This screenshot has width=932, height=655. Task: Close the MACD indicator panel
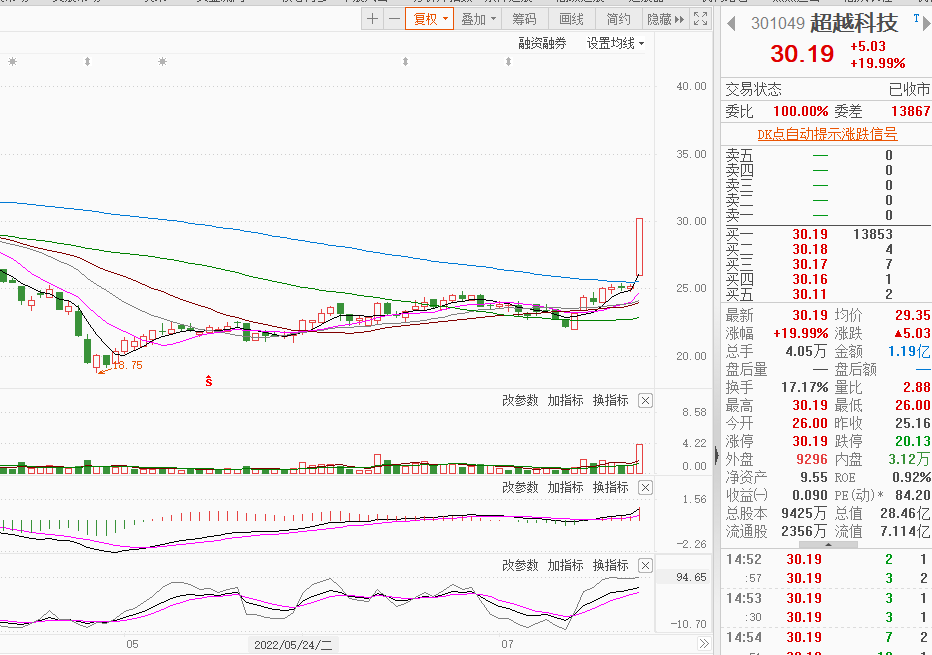tap(645, 487)
